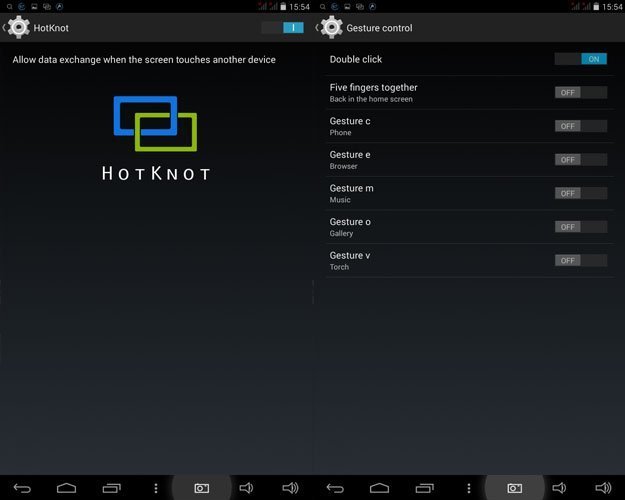Take screenshot from Gesture control navbar

(515, 488)
